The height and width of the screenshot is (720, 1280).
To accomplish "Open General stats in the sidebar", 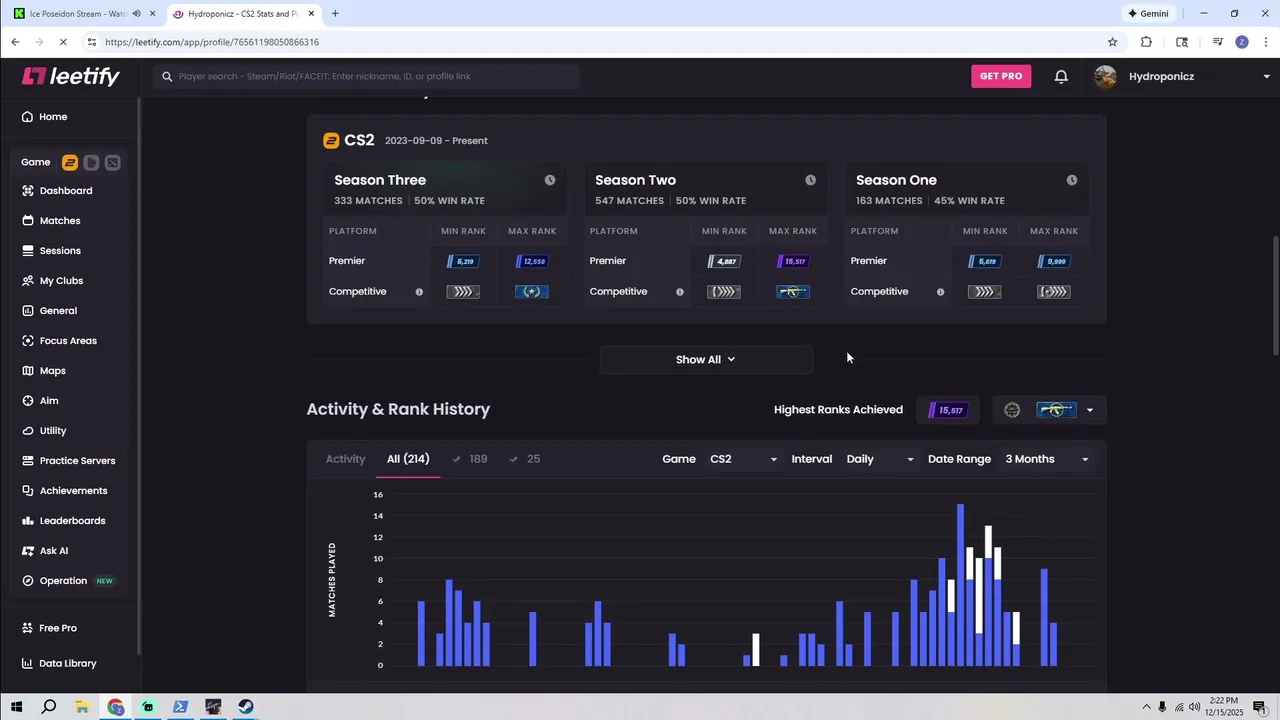I will tap(58, 311).
